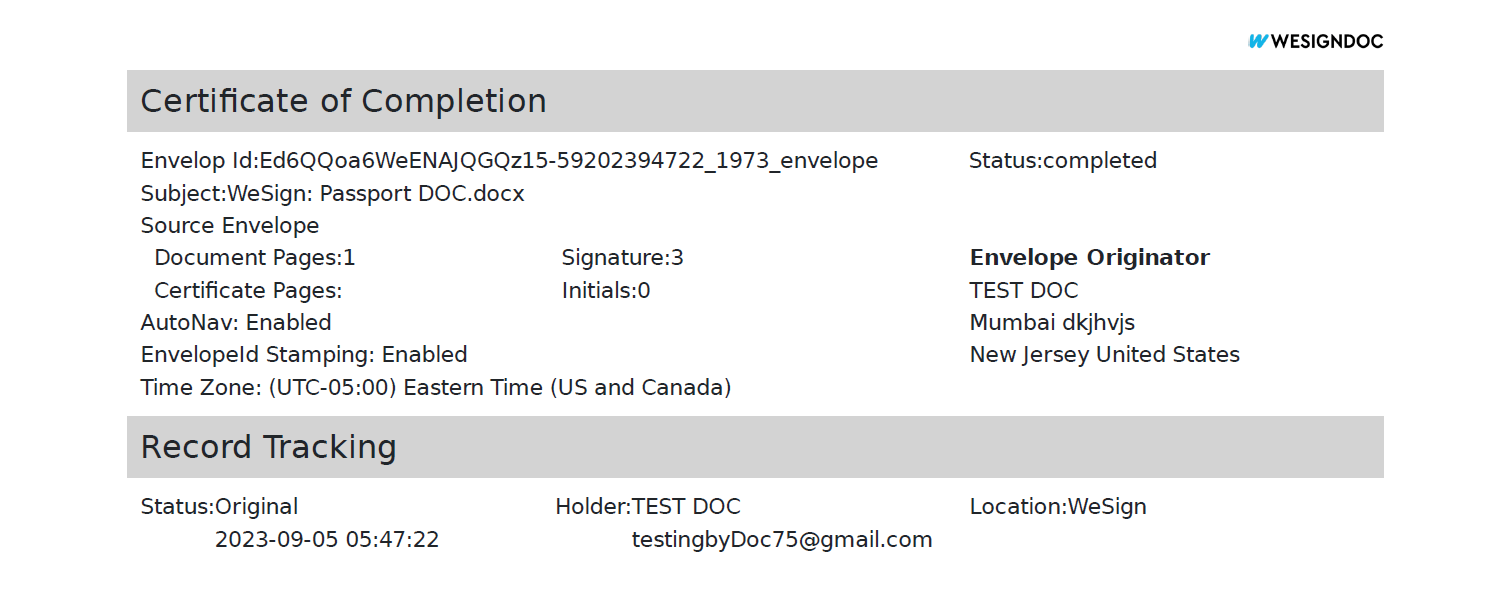
Task: Select the Envelop Id text line
Action: pos(509,161)
